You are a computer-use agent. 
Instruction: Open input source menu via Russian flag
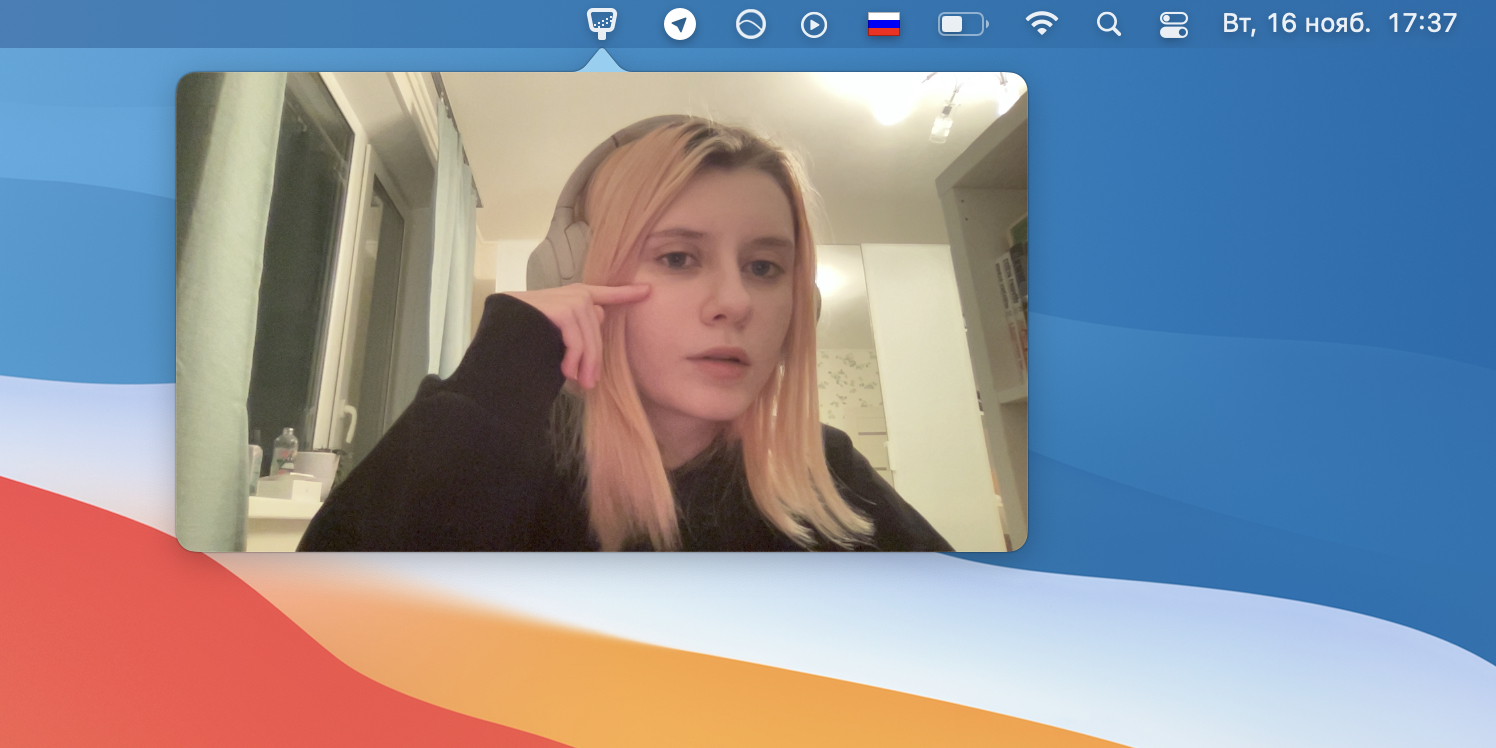click(883, 24)
